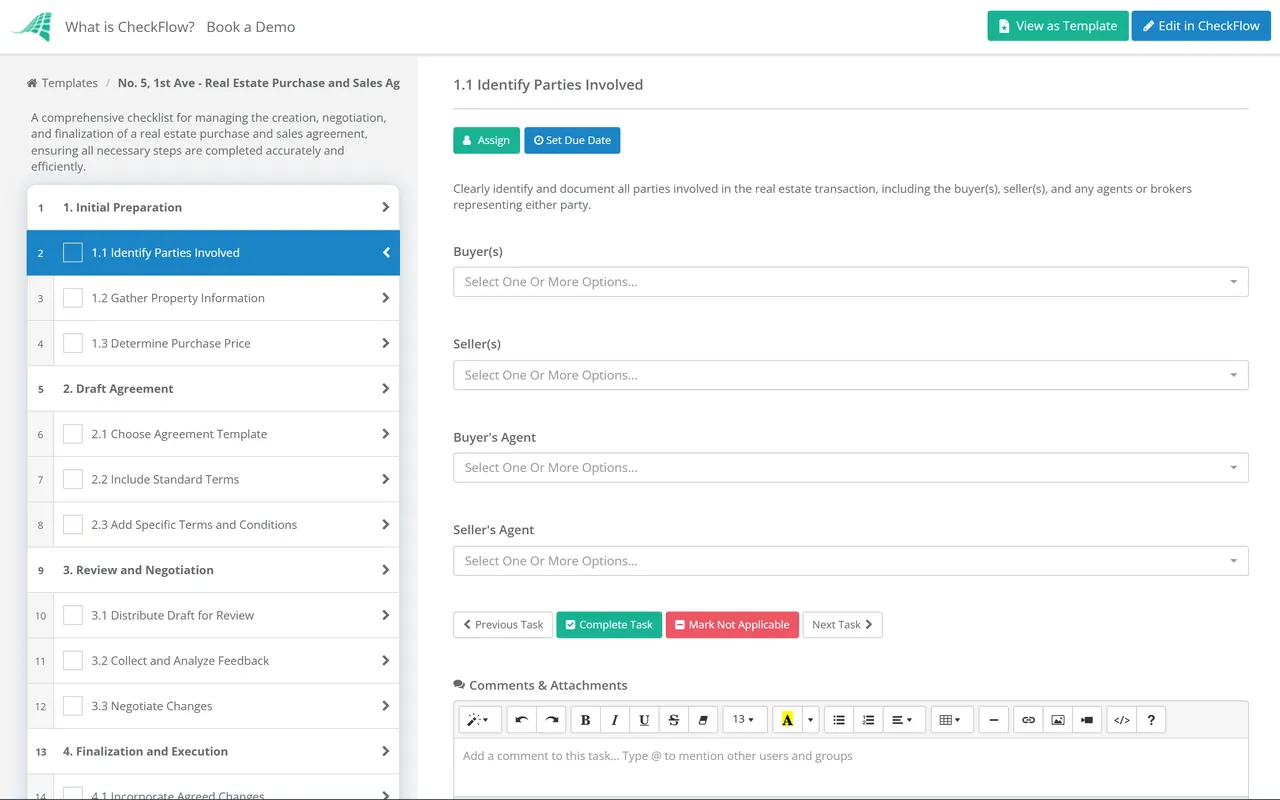Open the Buyer(s) select dropdown
Viewport: 1280px width, 800px height.
(851, 282)
